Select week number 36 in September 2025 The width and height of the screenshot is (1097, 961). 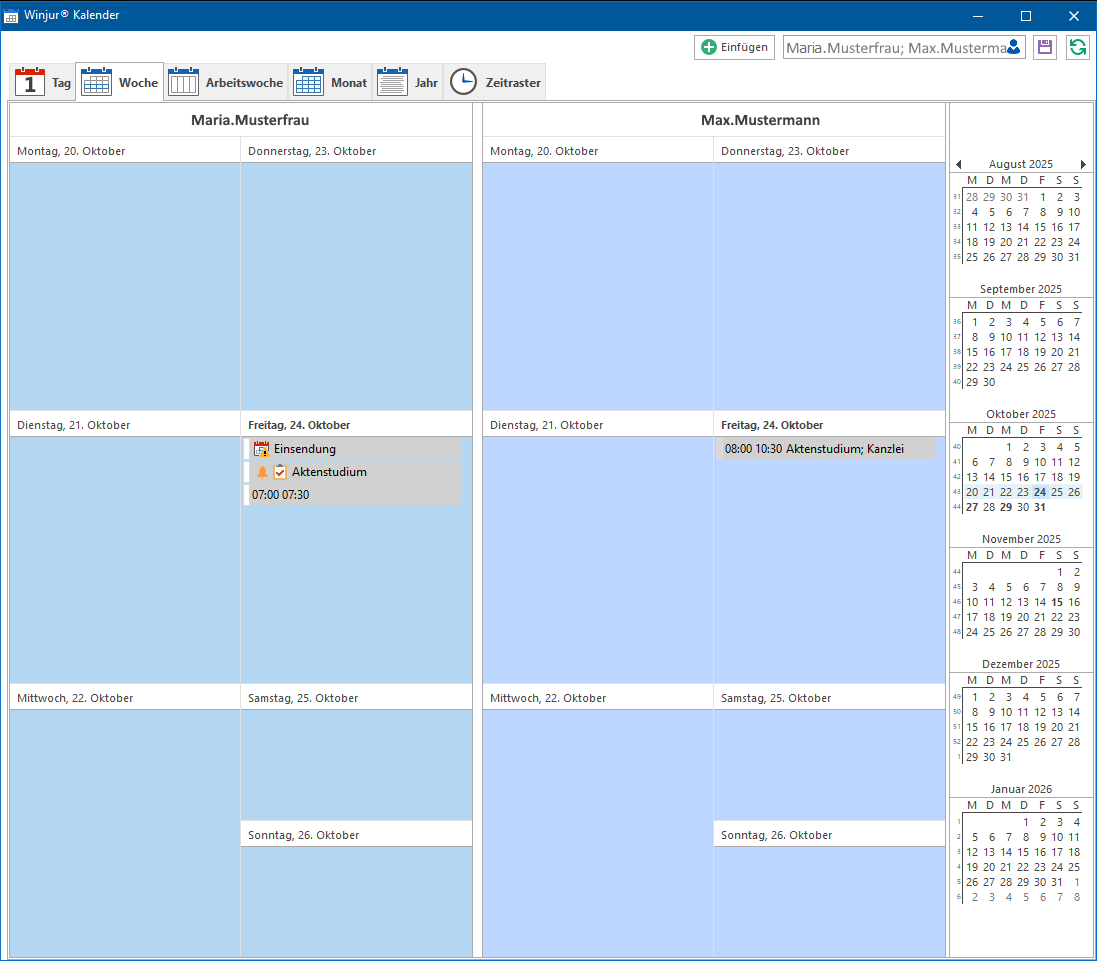point(956,322)
